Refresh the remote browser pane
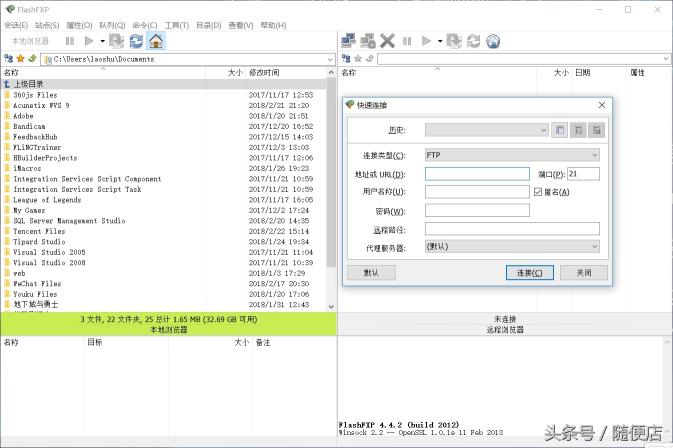This screenshot has height=448, width=673. [x=473, y=41]
